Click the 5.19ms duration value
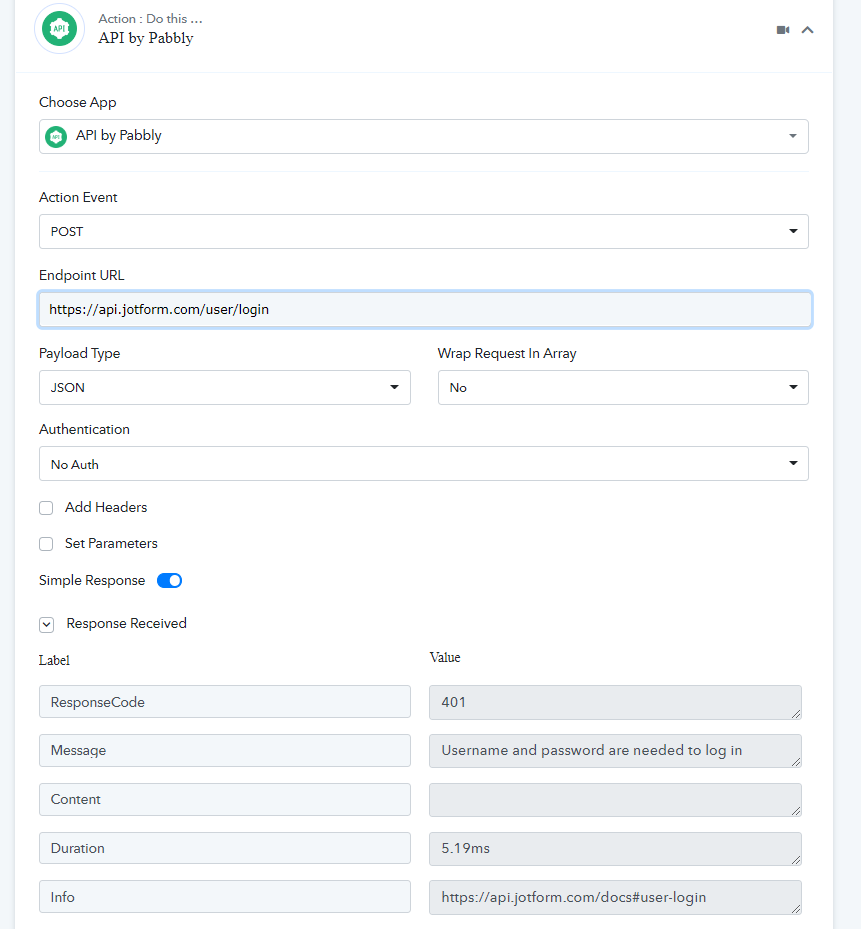This screenshot has height=929, width=861. [x=615, y=848]
